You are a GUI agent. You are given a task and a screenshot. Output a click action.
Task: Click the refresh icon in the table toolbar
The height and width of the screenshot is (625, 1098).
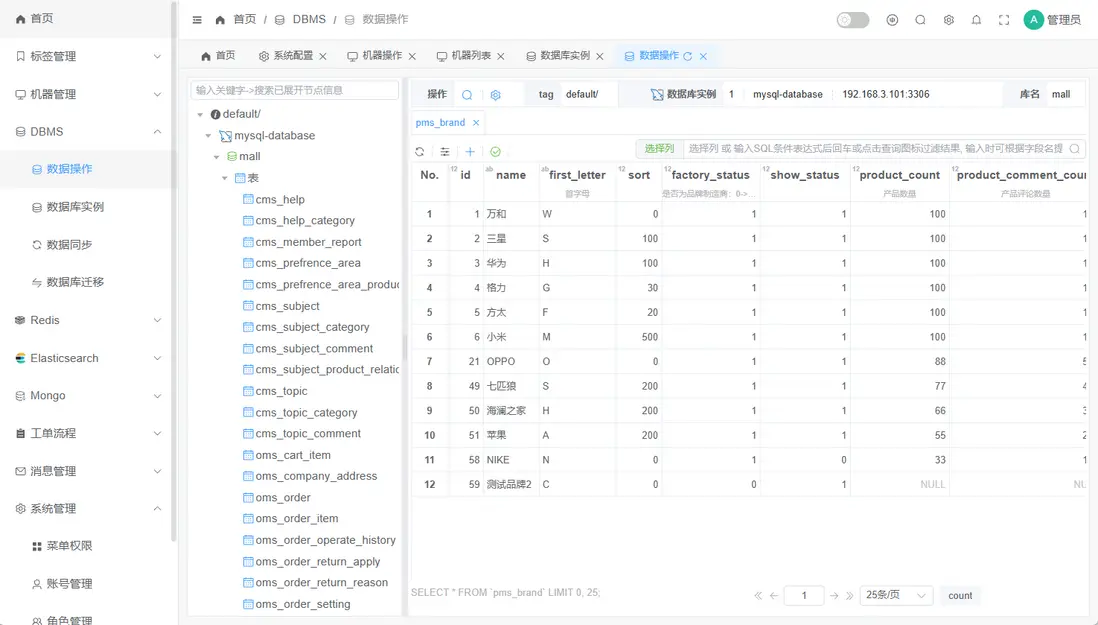(x=420, y=152)
